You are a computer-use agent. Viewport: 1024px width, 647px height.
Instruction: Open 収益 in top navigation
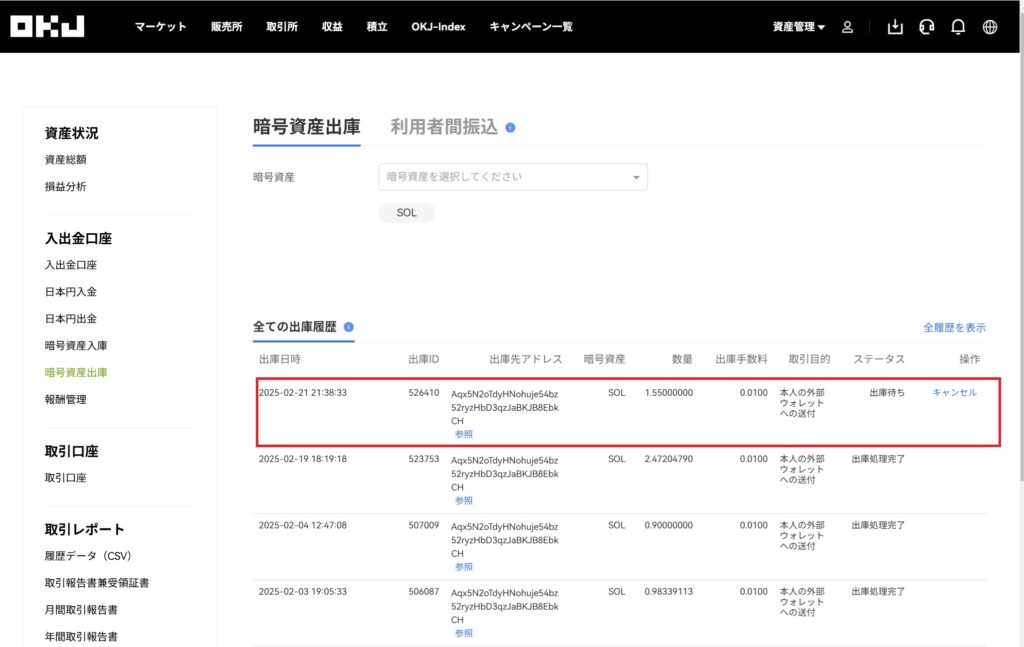click(332, 27)
